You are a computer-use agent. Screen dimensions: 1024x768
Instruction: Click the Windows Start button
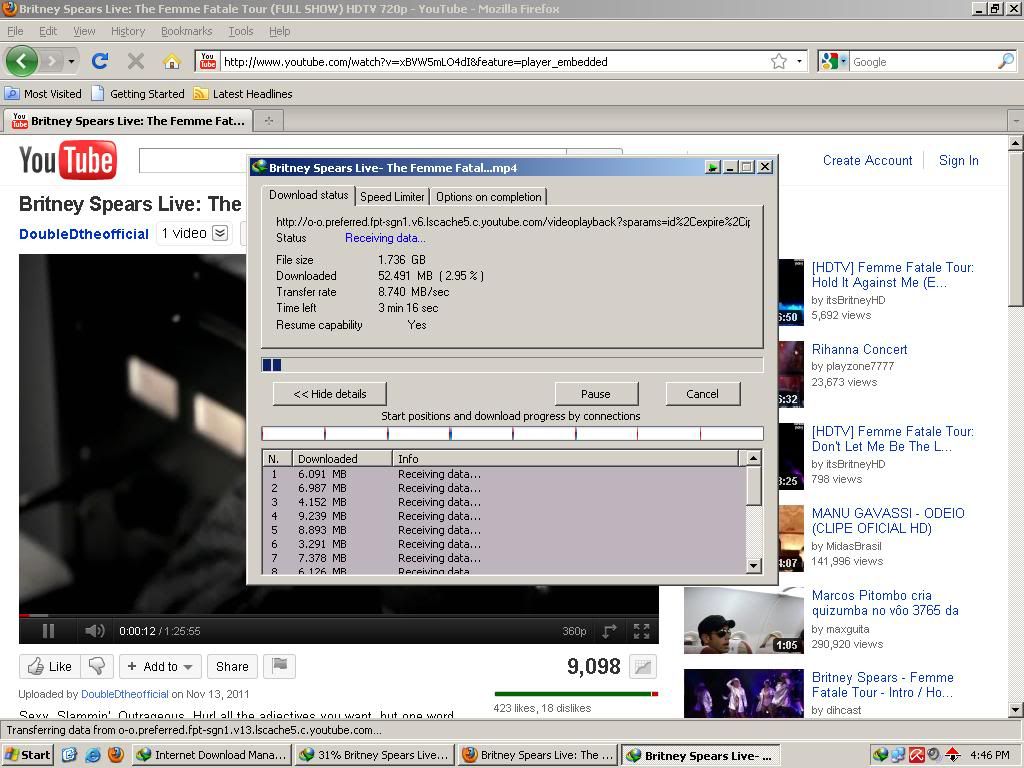point(27,755)
